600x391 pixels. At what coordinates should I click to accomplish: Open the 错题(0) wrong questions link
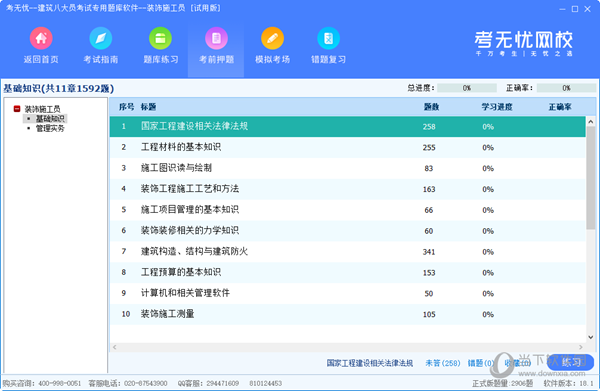click(x=481, y=363)
